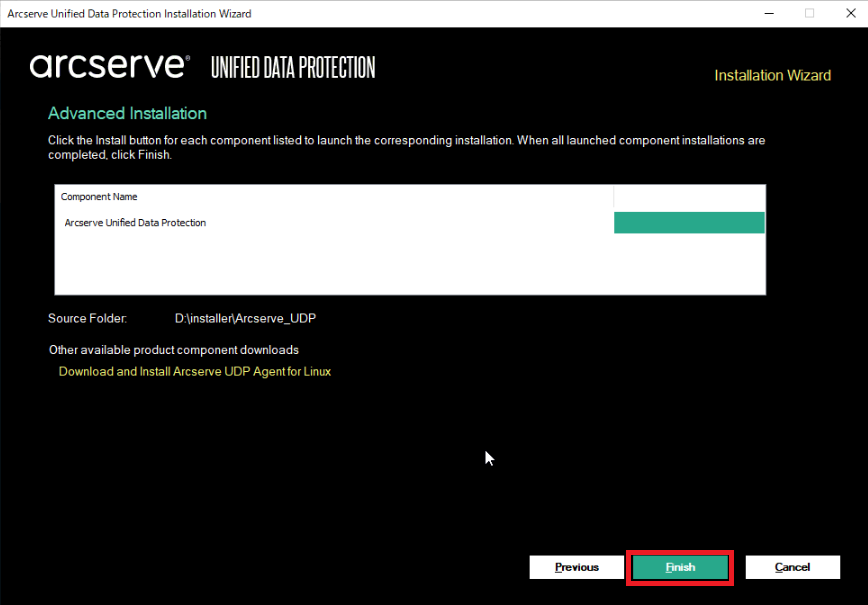The height and width of the screenshot is (605, 868).
Task: Select the Arcserve Unified Data Protection row
Action: point(410,223)
